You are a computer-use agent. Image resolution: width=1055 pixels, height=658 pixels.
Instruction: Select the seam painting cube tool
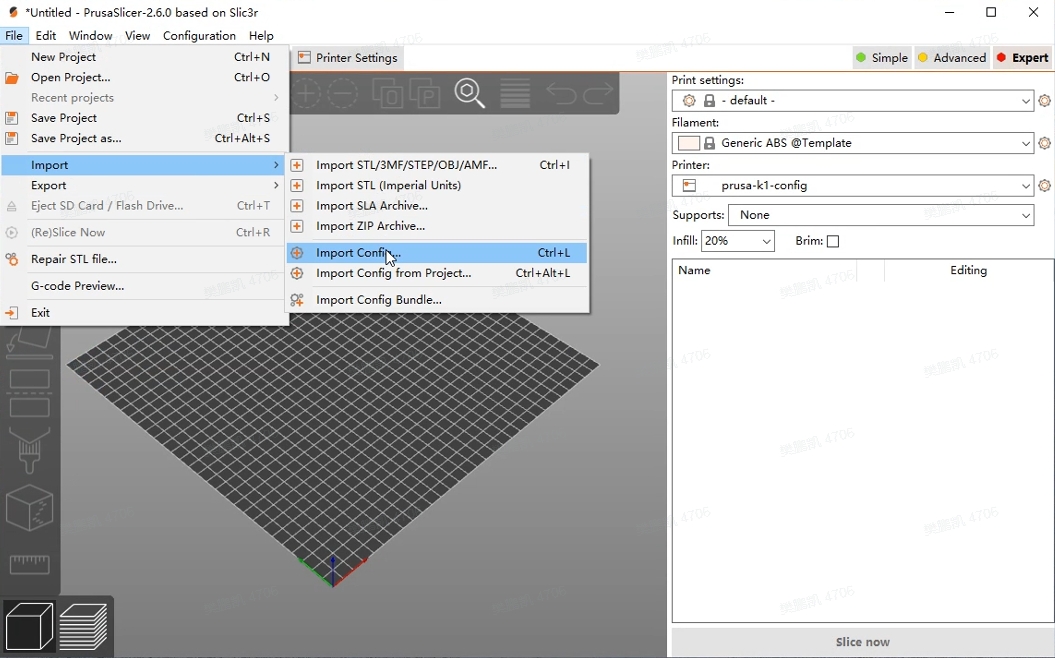click(x=29, y=508)
